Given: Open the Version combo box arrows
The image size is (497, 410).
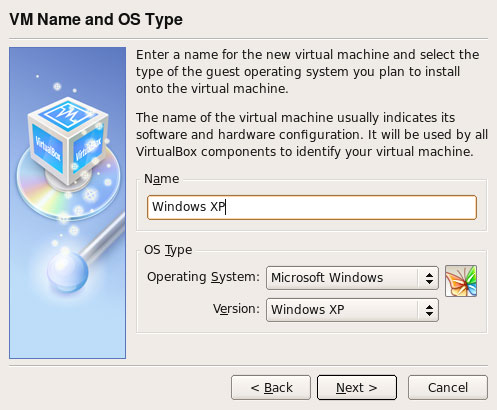Looking at the screenshot, I should click(x=429, y=310).
